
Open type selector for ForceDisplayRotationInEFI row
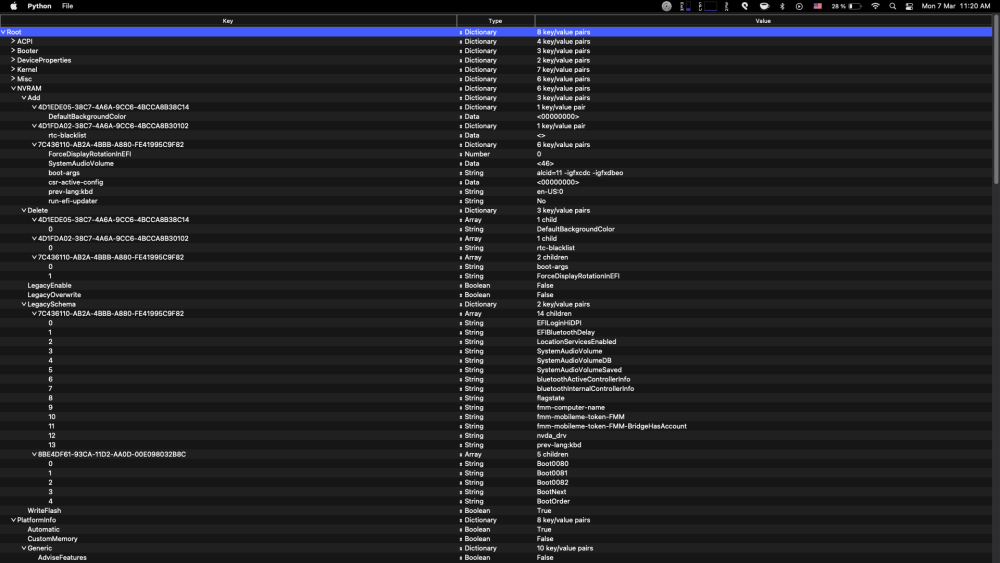pyautogui.click(x=461, y=154)
